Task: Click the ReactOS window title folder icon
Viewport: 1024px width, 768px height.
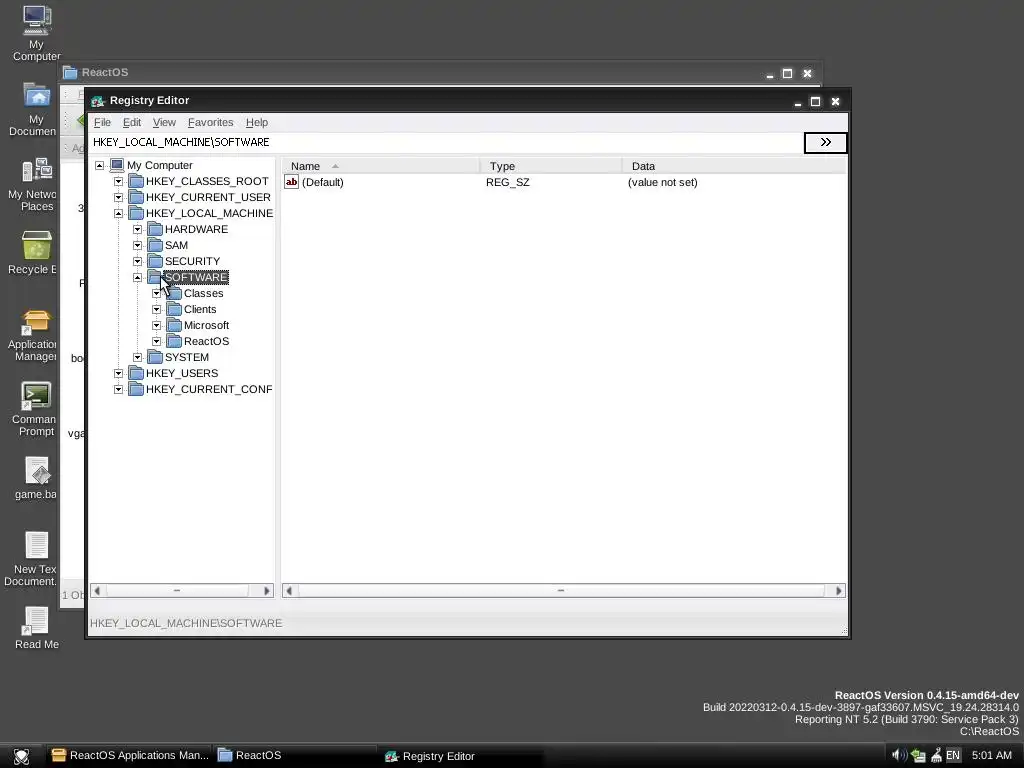Action: 71,72
